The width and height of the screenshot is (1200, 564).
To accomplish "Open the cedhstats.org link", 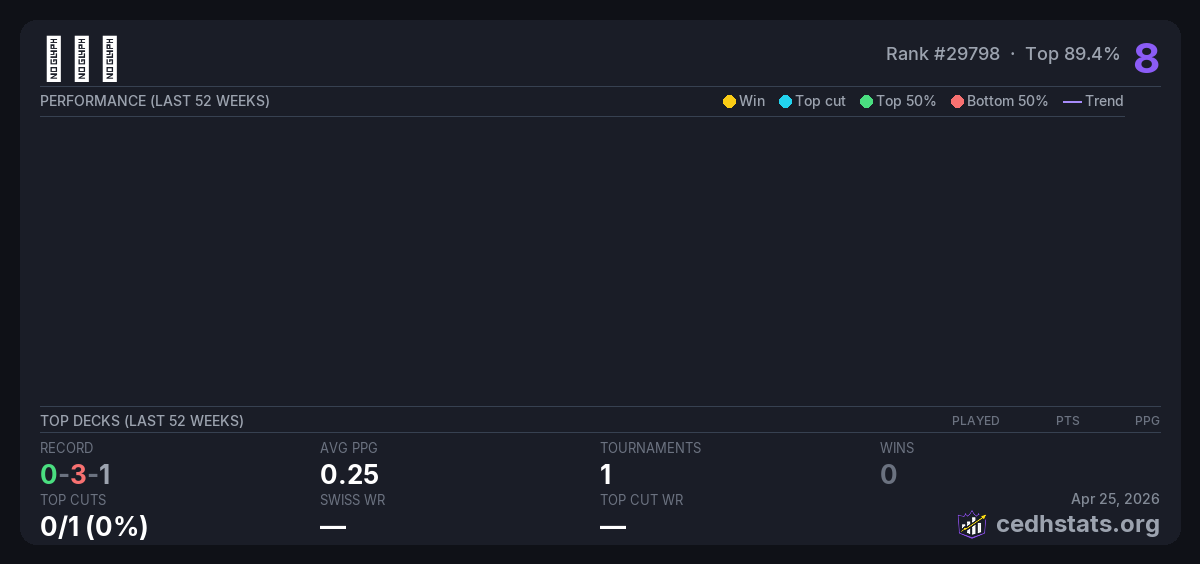I will tap(1063, 524).
